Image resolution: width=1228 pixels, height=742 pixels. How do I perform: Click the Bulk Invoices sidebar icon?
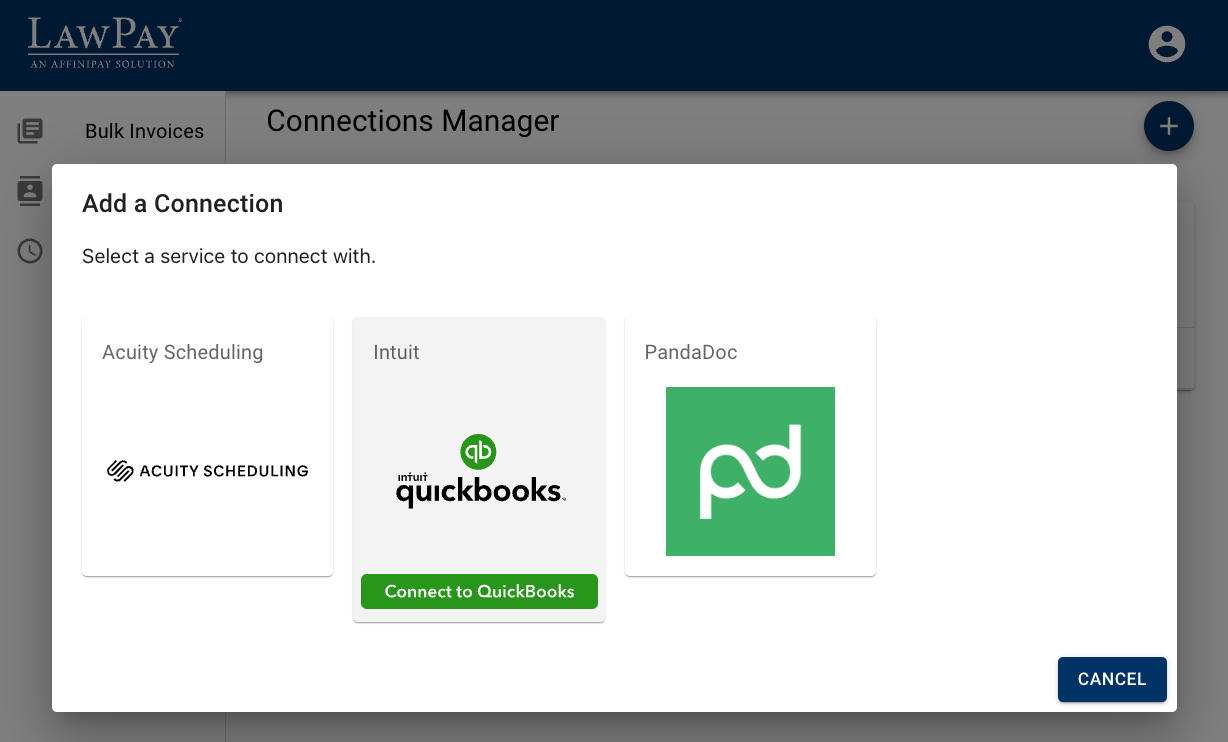30,131
